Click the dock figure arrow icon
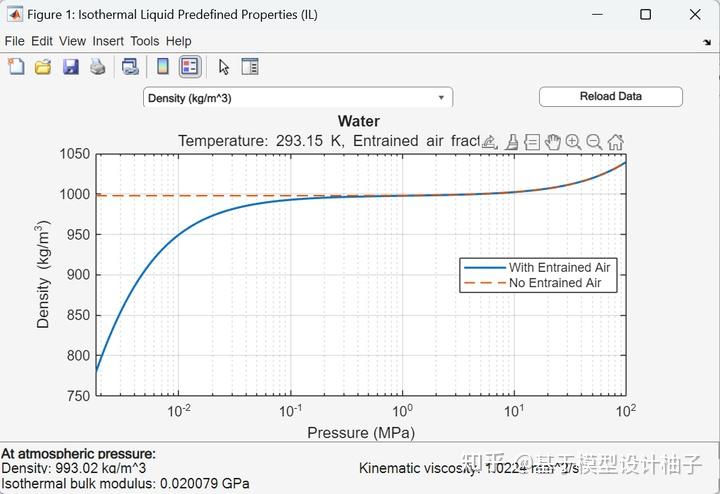720x494 pixels. click(707, 42)
